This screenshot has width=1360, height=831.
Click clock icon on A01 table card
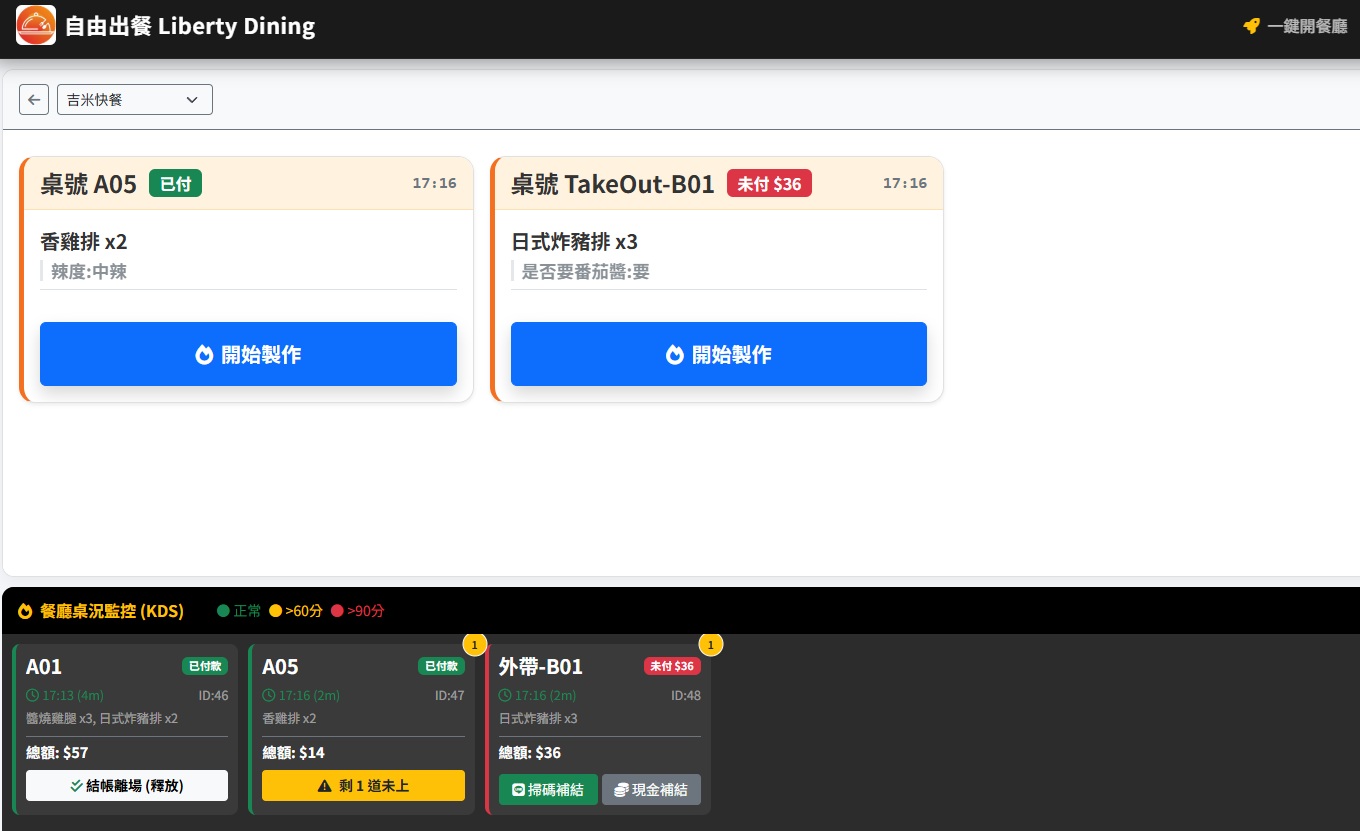pyautogui.click(x=33, y=695)
